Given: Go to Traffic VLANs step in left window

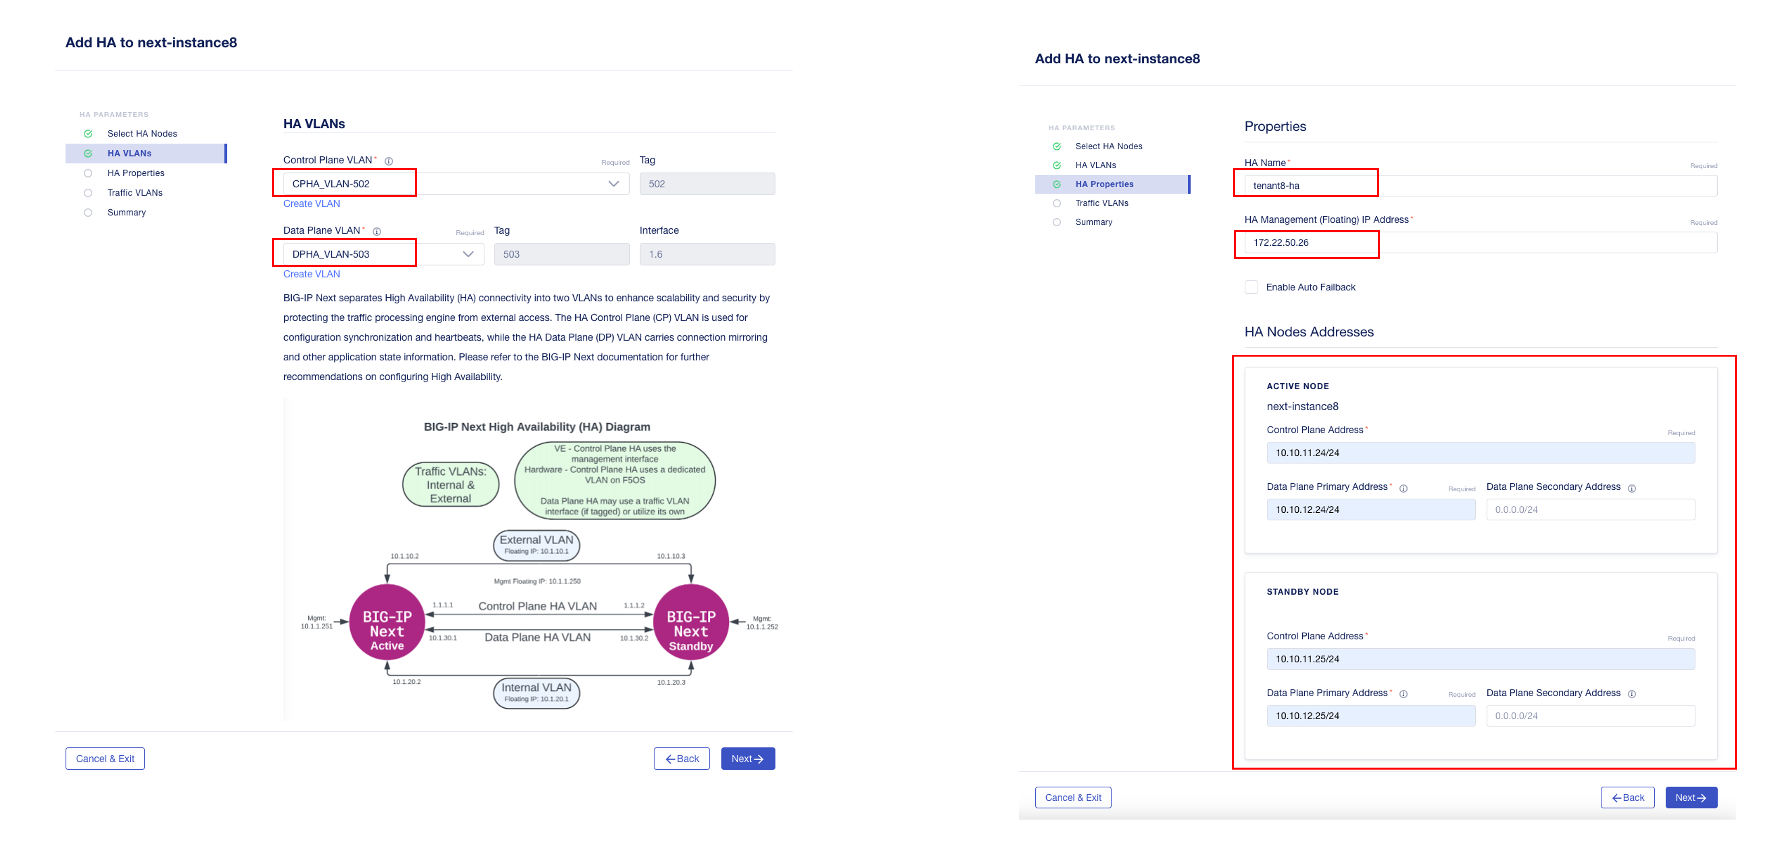Looking at the screenshot, I should coord(135,193).
